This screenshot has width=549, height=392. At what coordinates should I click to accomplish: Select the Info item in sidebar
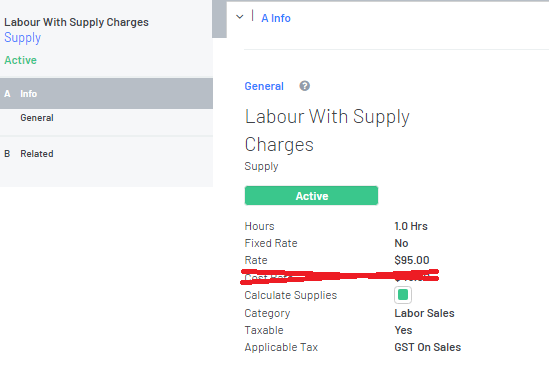click(x=106, y=93)
